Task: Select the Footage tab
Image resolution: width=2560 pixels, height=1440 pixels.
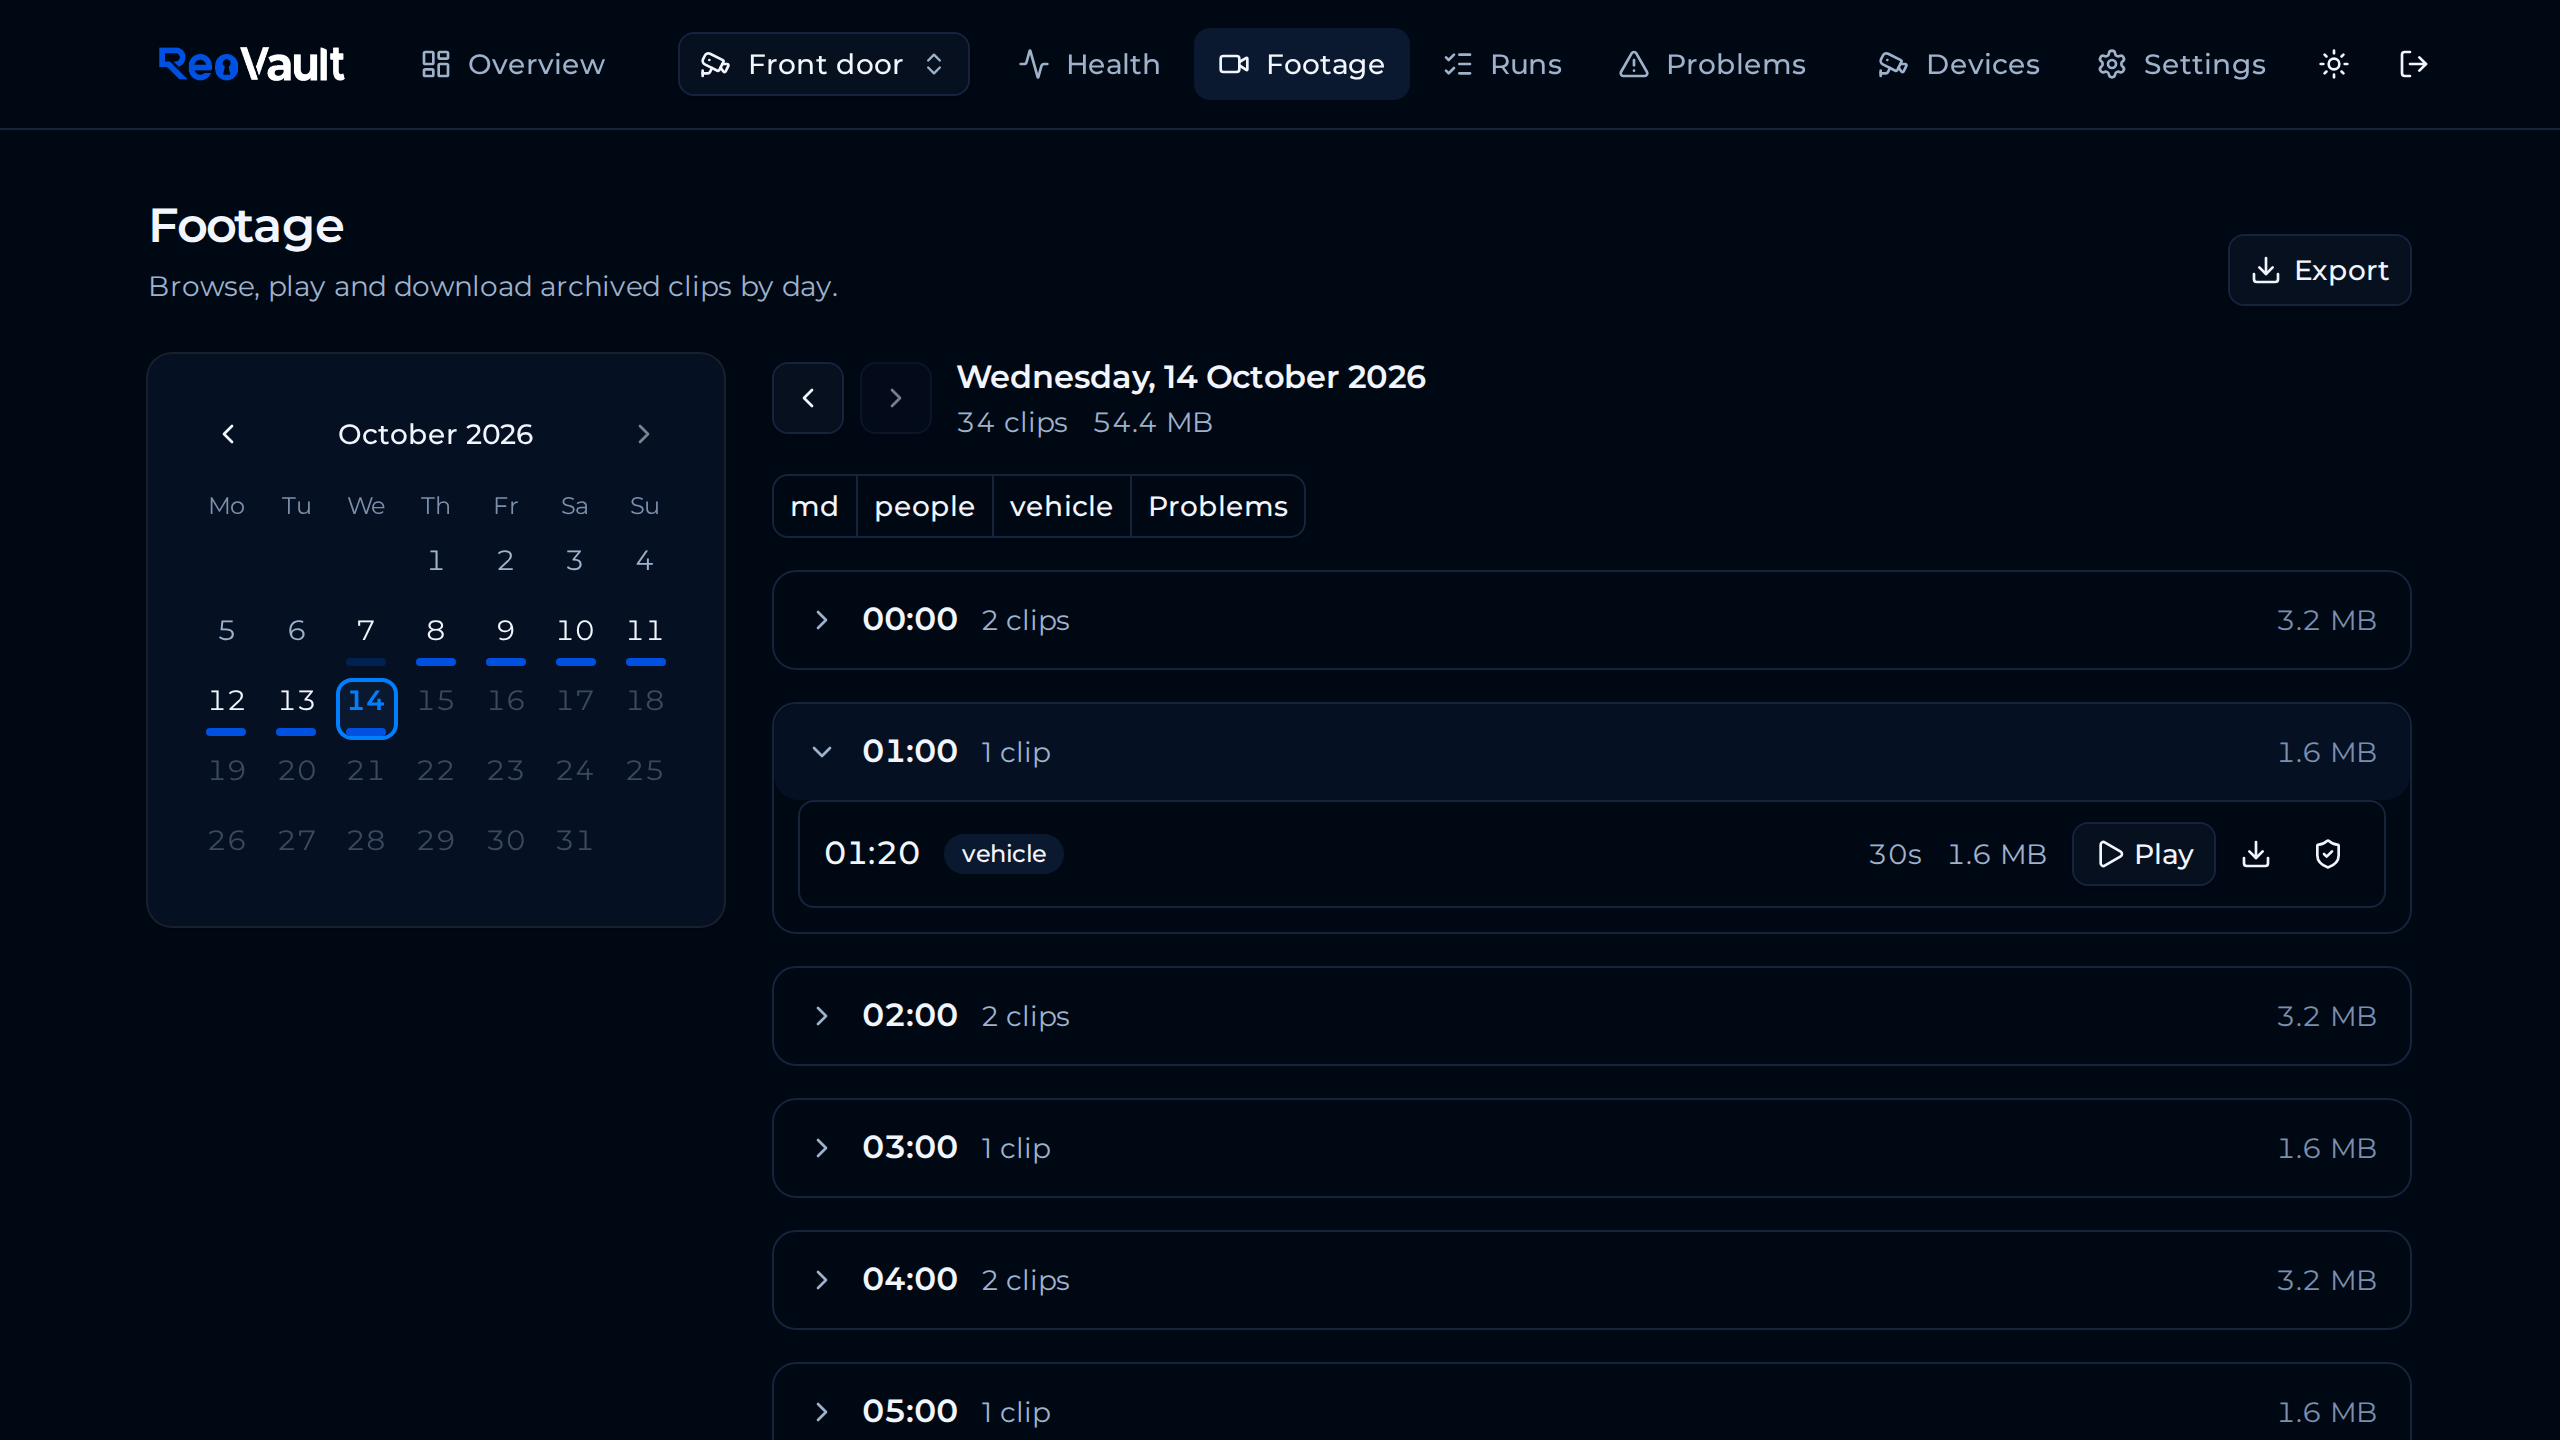Action: [x=1302, y=64]
